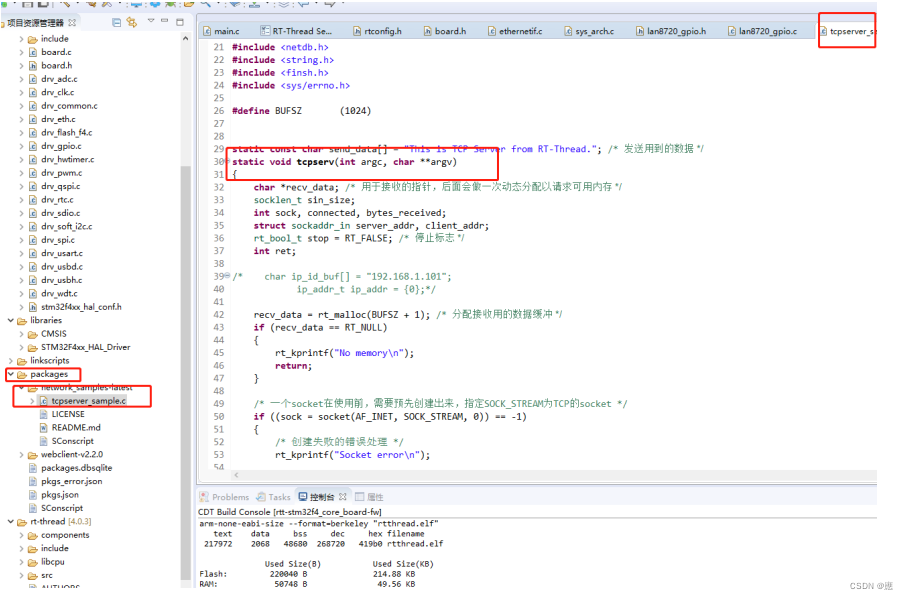The height and width of the screenshot is (600, 908).
Task: Click the board.c file icon
Action: [x=33, y=52]
